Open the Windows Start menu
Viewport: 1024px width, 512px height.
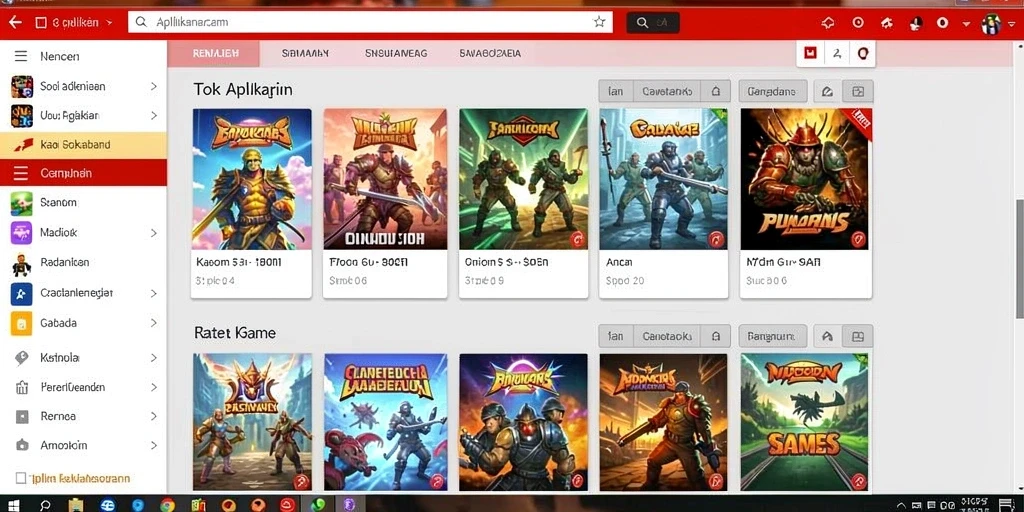[x=13, y=505]
